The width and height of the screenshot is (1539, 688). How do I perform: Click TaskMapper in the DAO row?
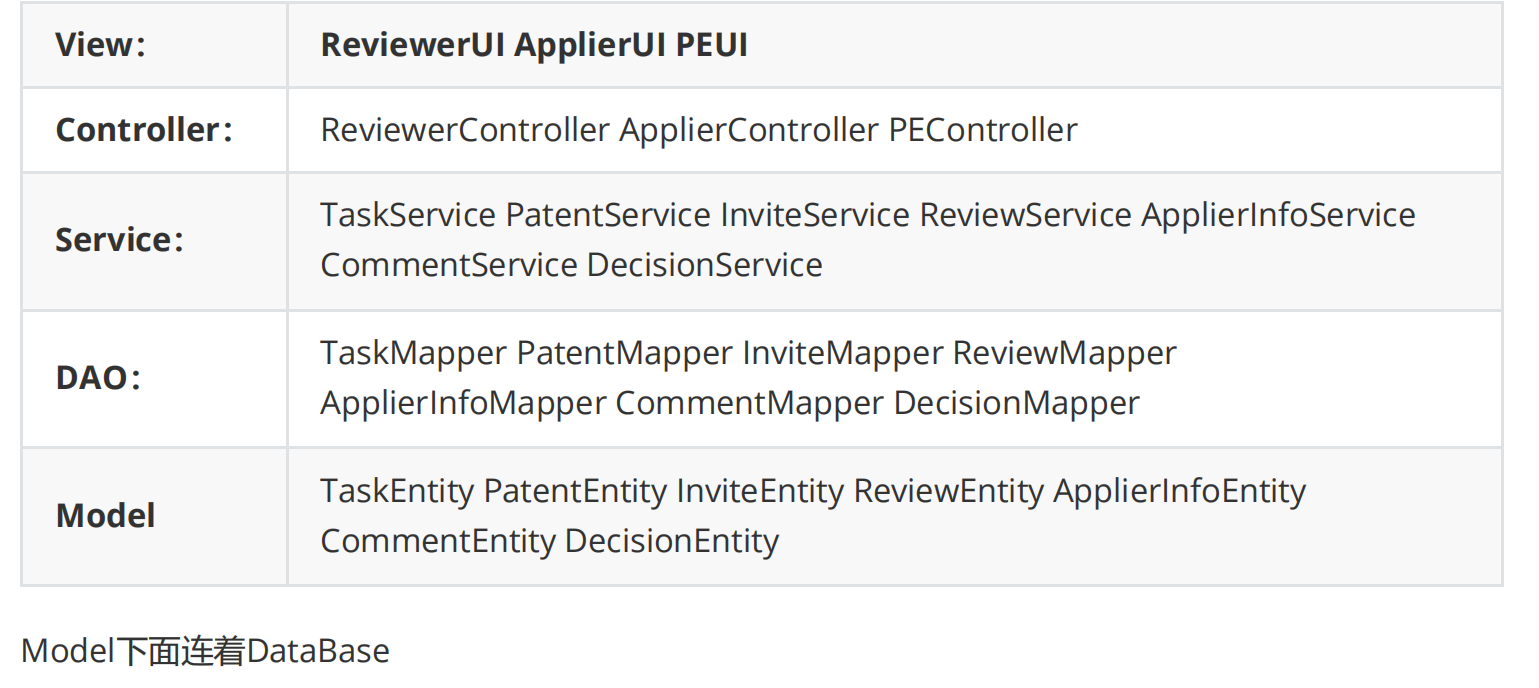(413, 353)
